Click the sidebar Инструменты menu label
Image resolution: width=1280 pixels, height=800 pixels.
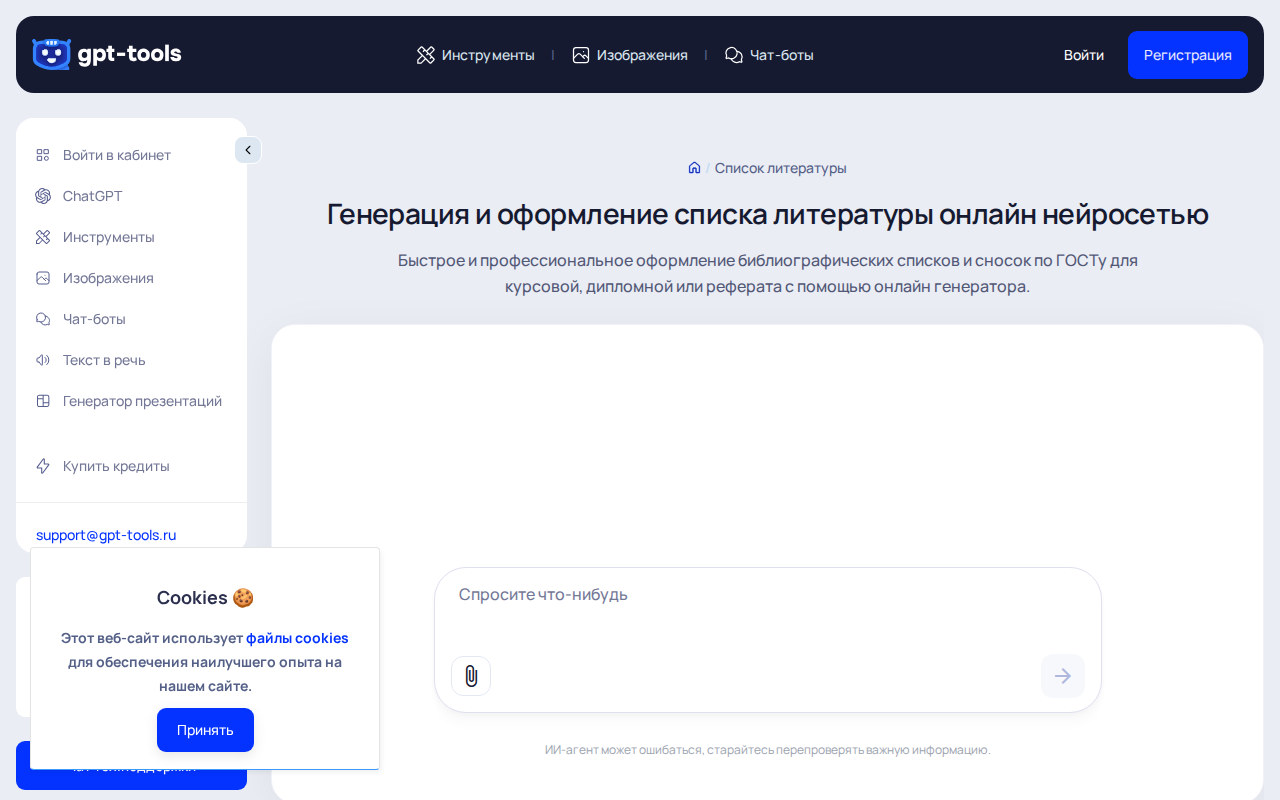coord(109,237)
